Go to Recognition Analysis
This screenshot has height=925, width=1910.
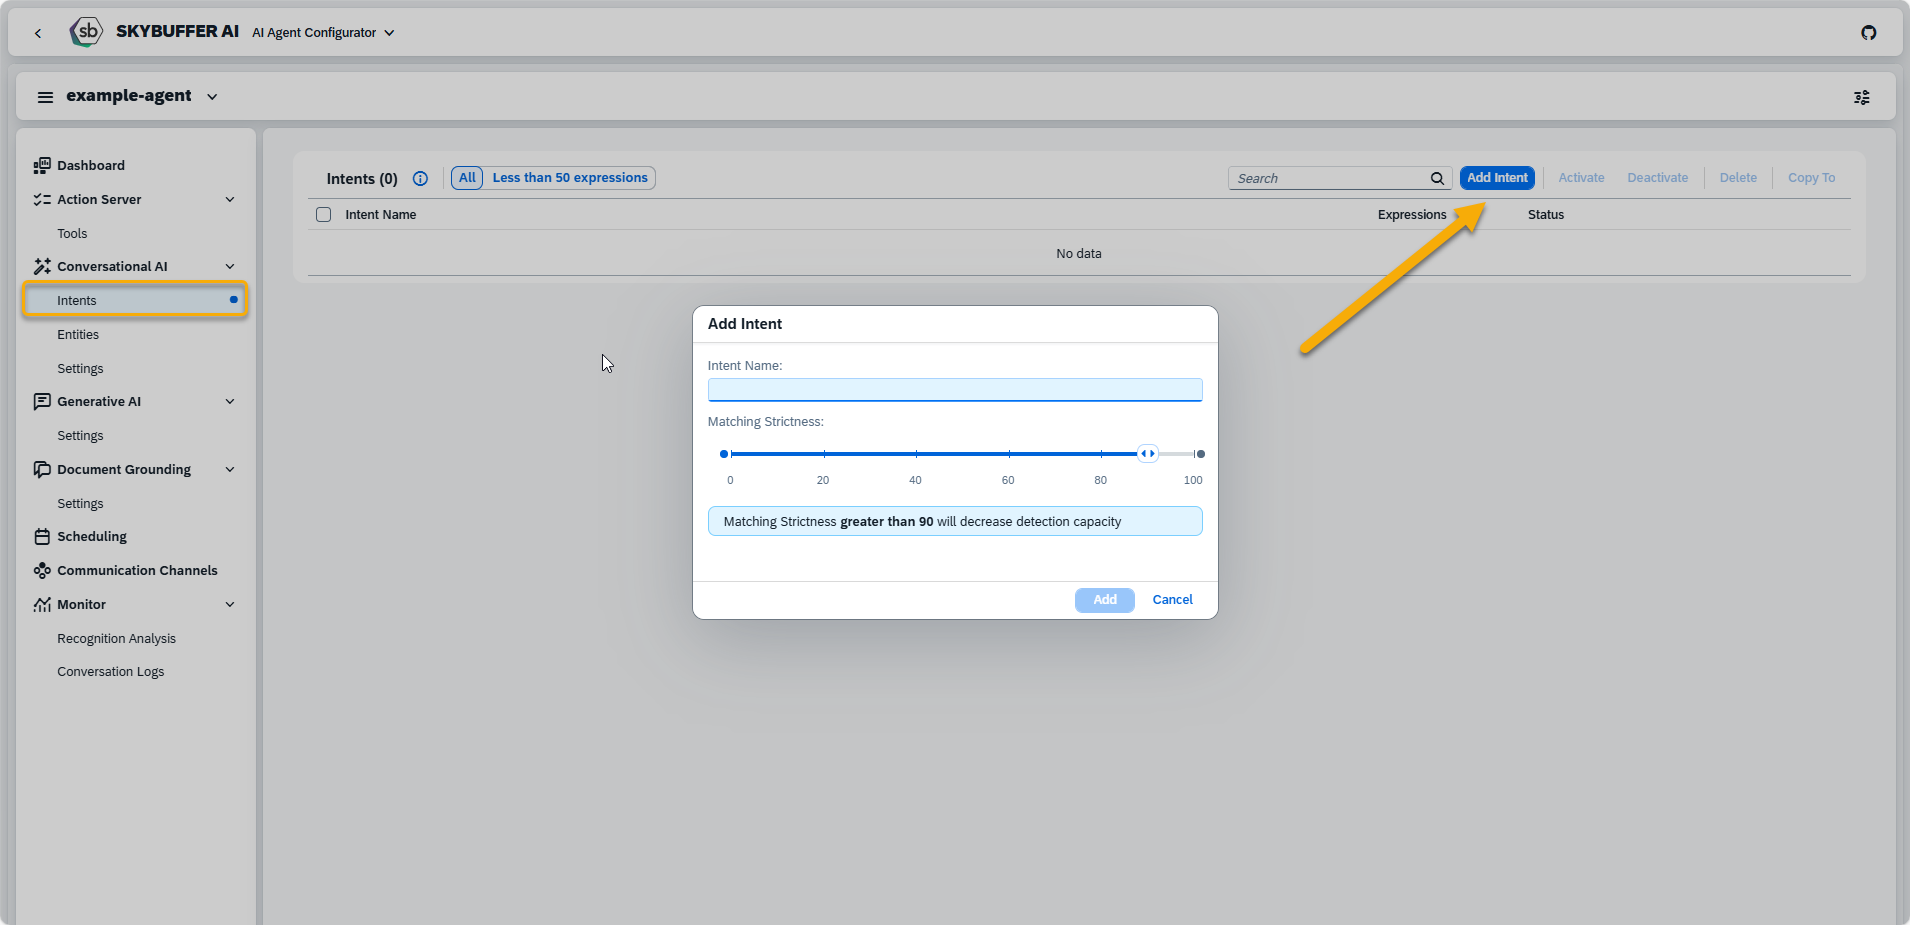(116, 639)
